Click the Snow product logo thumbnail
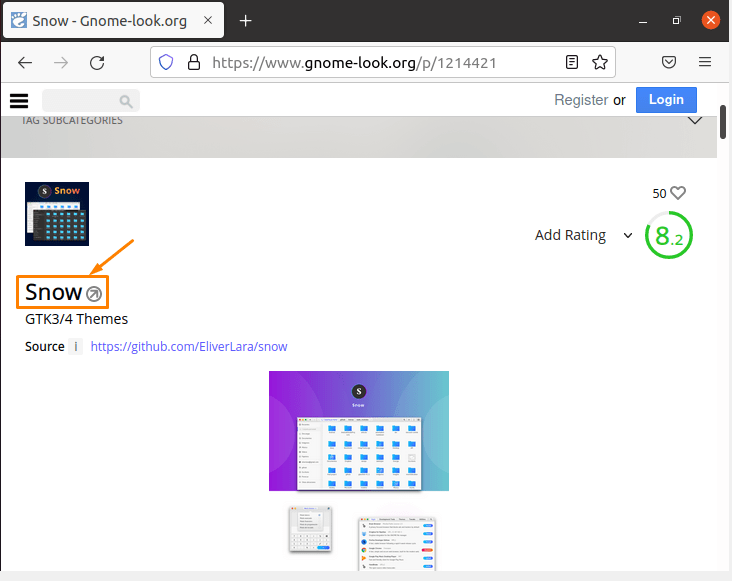Screen dimensions: 732x581 [x=57, y=214]
